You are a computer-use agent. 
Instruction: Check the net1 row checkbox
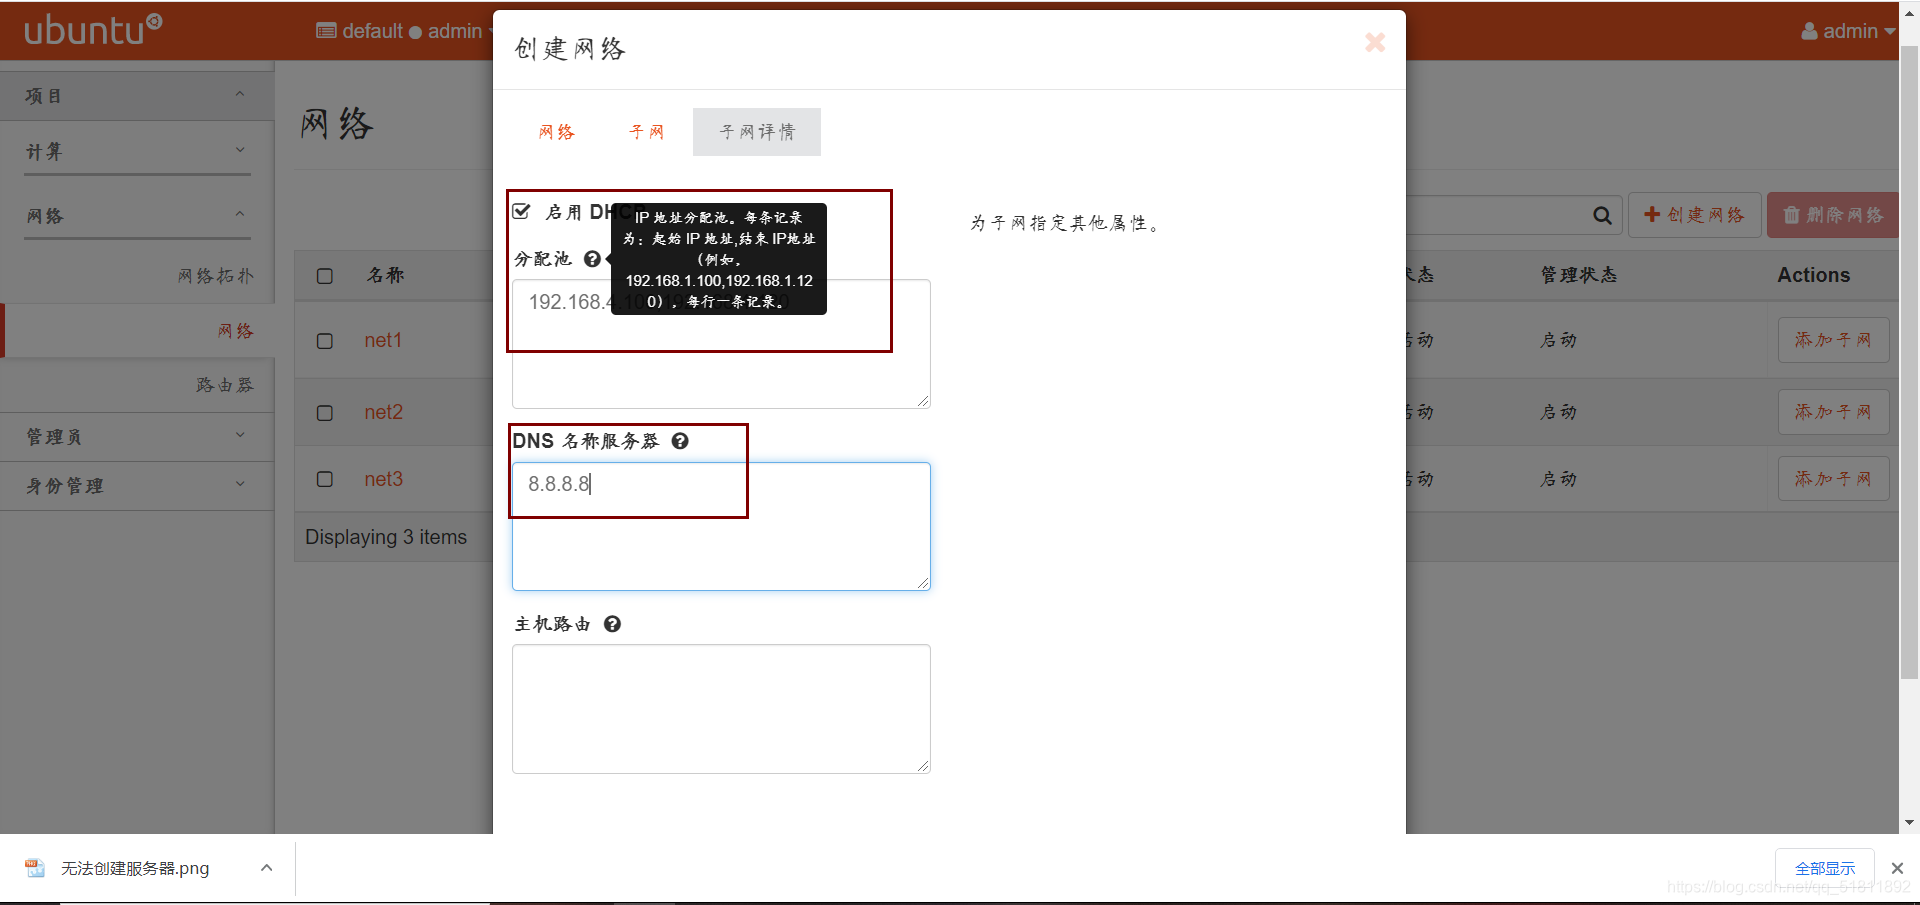point(324,341)
